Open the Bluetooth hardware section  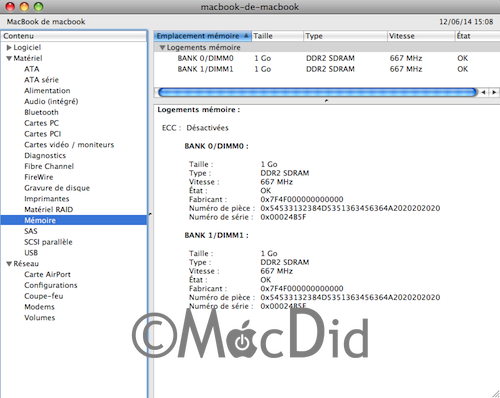click(41, 112)
